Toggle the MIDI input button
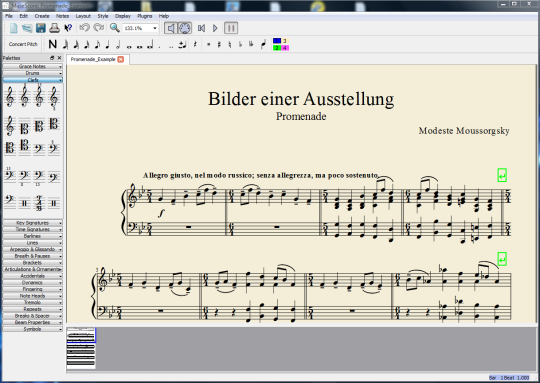 click(x=185, y=28)
